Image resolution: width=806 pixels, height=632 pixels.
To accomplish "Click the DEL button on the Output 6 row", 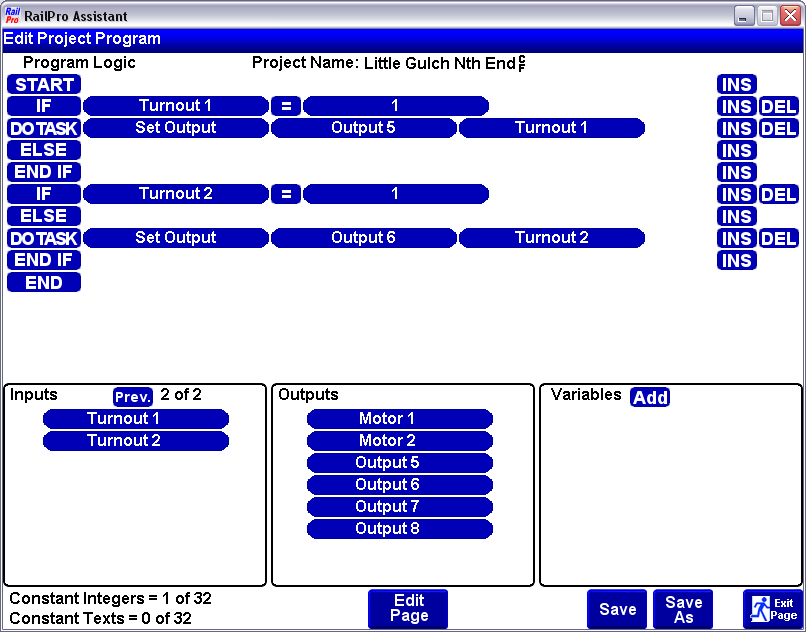I will [779, 238].
